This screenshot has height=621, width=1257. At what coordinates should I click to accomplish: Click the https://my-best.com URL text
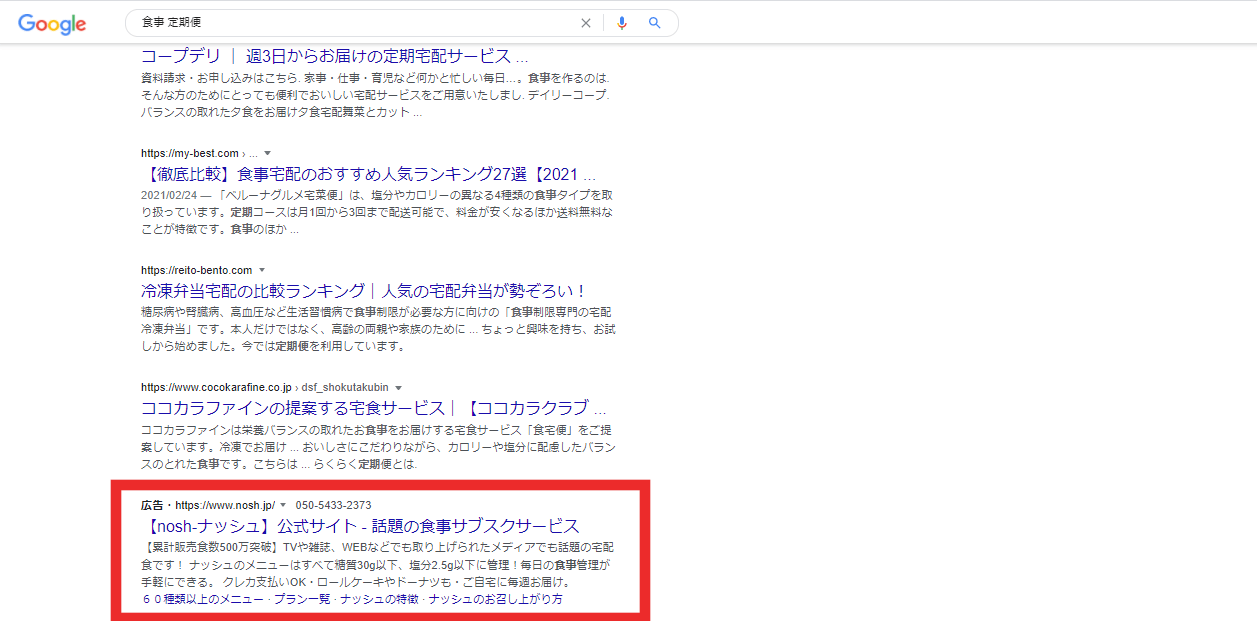[190, 153]
